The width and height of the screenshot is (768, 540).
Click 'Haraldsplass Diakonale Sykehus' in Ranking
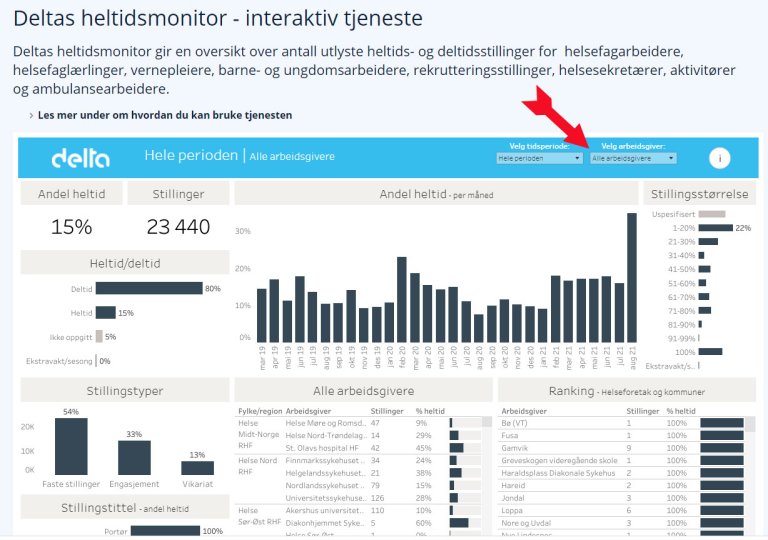point(558,473)
